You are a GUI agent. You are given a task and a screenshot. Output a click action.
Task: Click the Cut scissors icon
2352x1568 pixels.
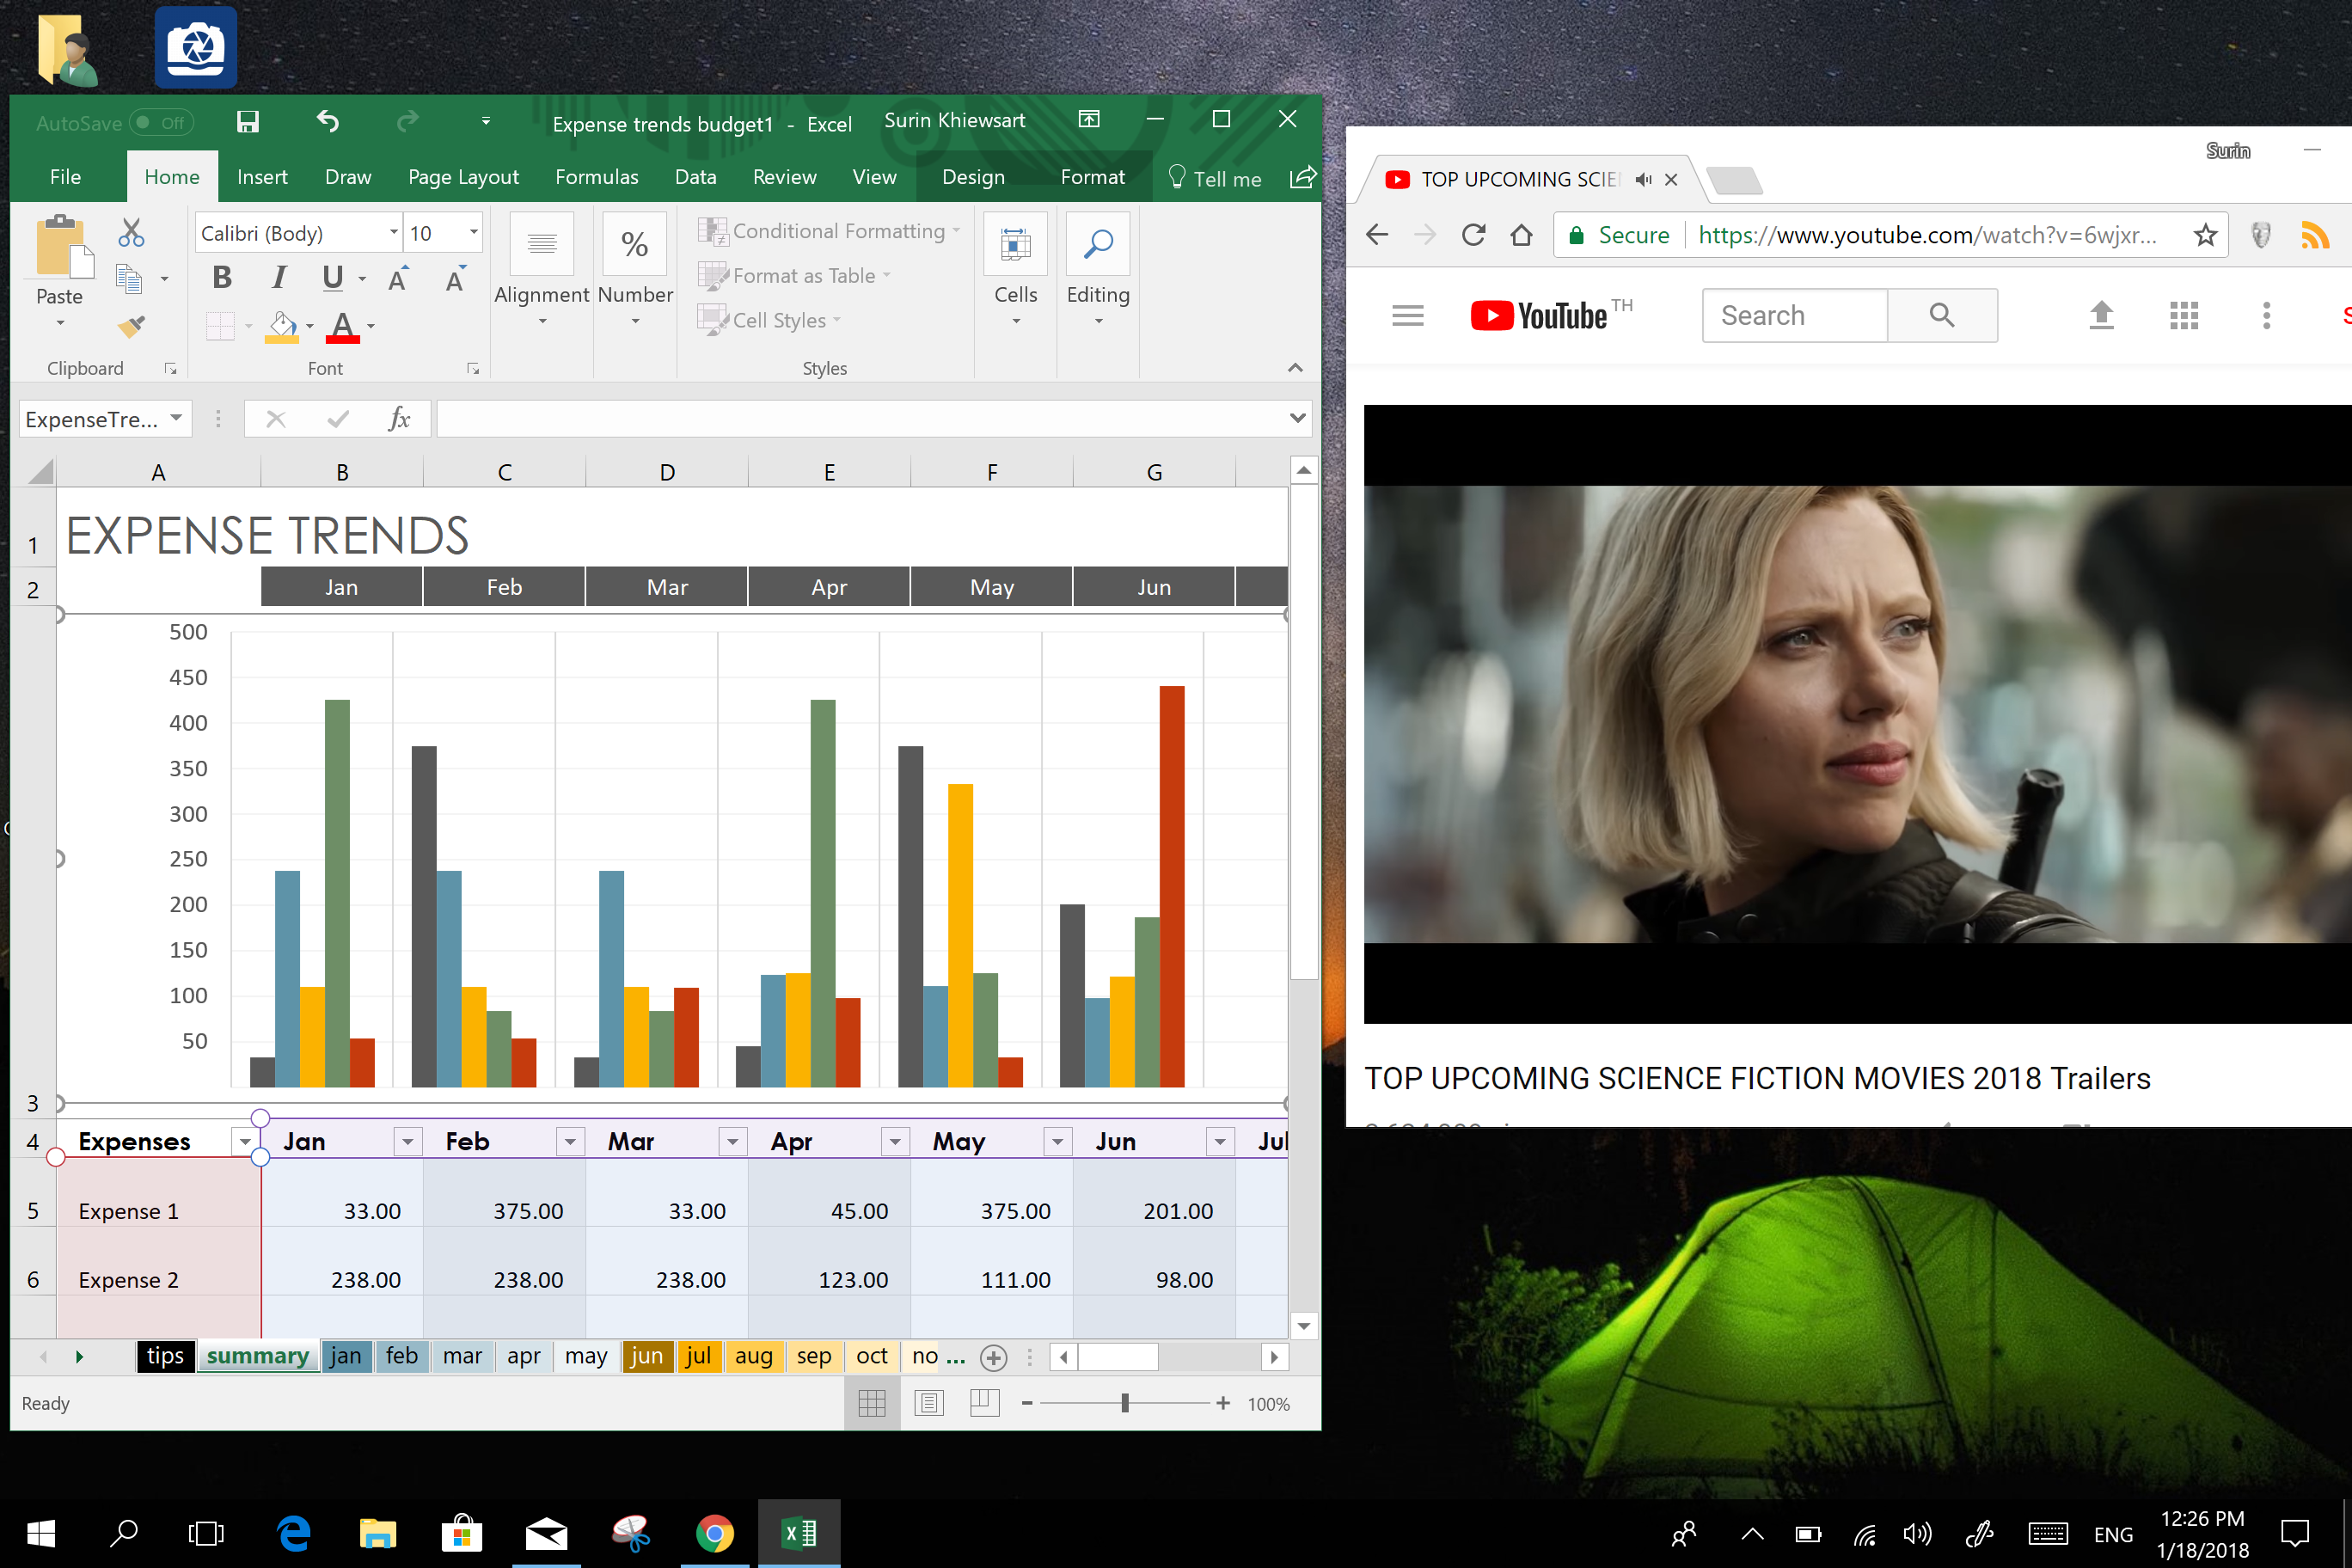tap(131, 233)
